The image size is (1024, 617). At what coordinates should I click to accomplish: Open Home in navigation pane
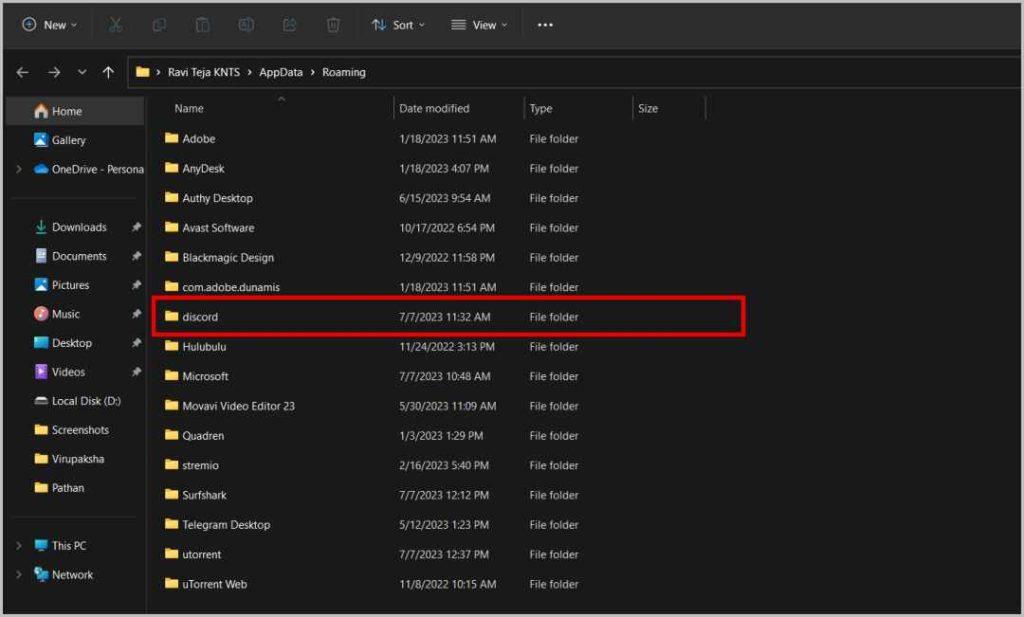[x=75, y=111]
